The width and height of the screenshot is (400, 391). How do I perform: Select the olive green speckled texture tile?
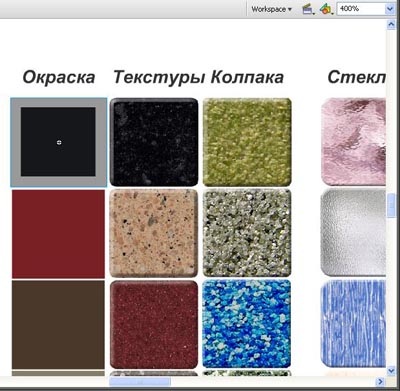tap(247, 142)
